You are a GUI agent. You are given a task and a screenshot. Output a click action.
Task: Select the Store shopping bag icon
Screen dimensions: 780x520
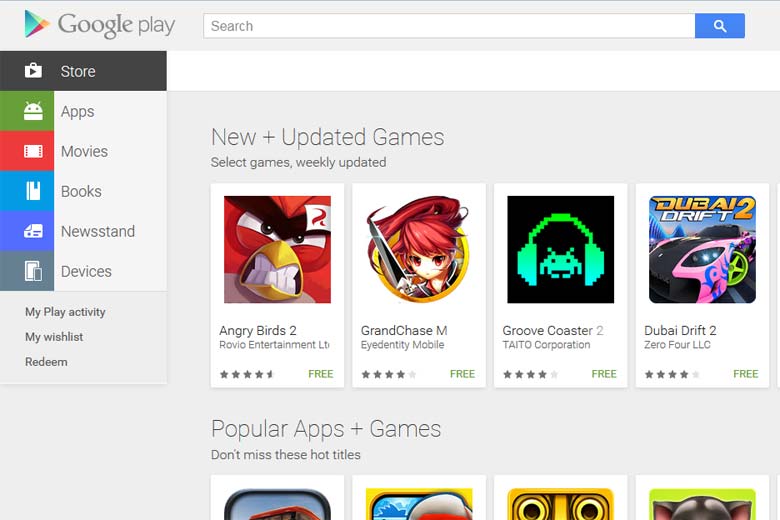click(x=33, y=71)
